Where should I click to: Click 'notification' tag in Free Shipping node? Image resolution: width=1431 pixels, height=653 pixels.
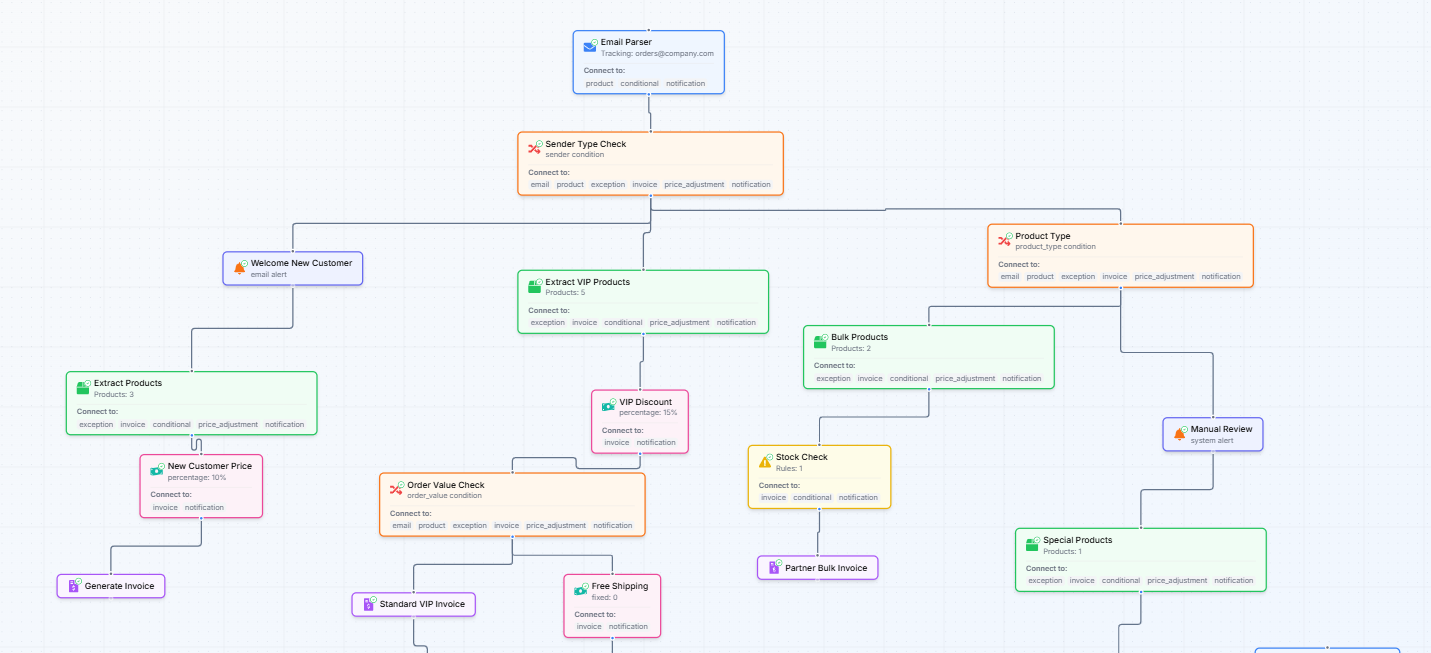click(628, 626)
